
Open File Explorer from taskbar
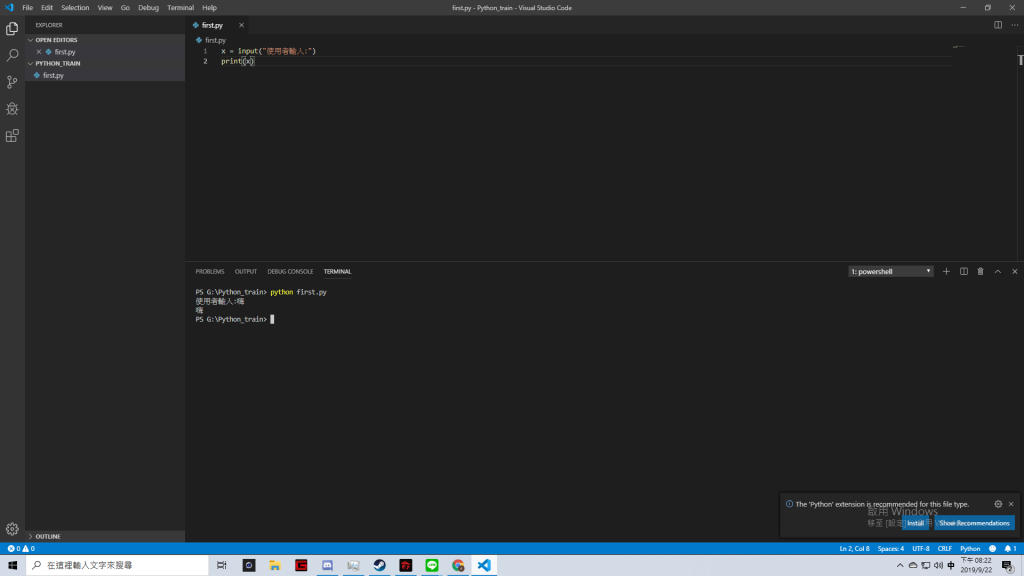tap(275, 566)
